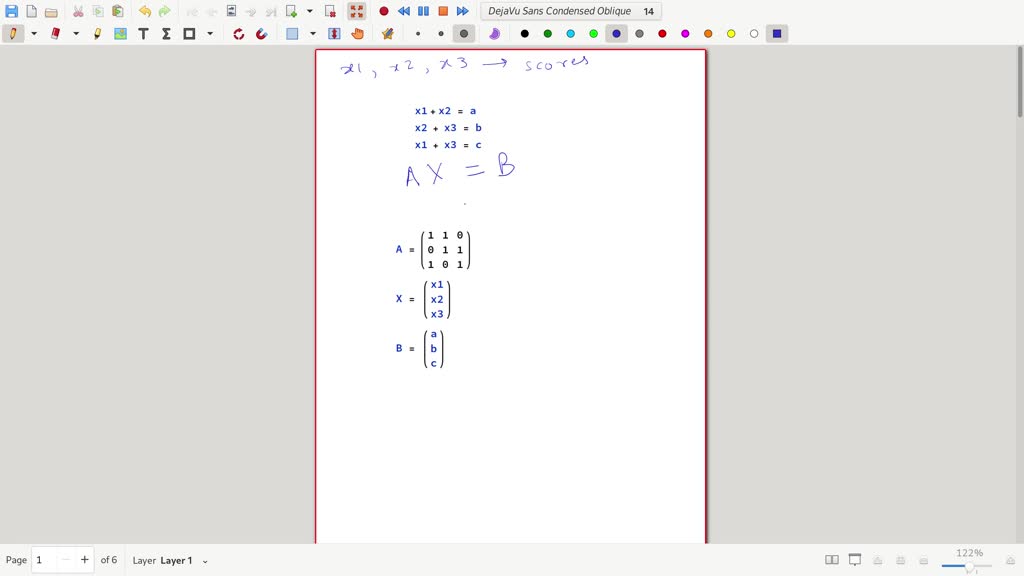Choose the Text tool

coord(143,33)
